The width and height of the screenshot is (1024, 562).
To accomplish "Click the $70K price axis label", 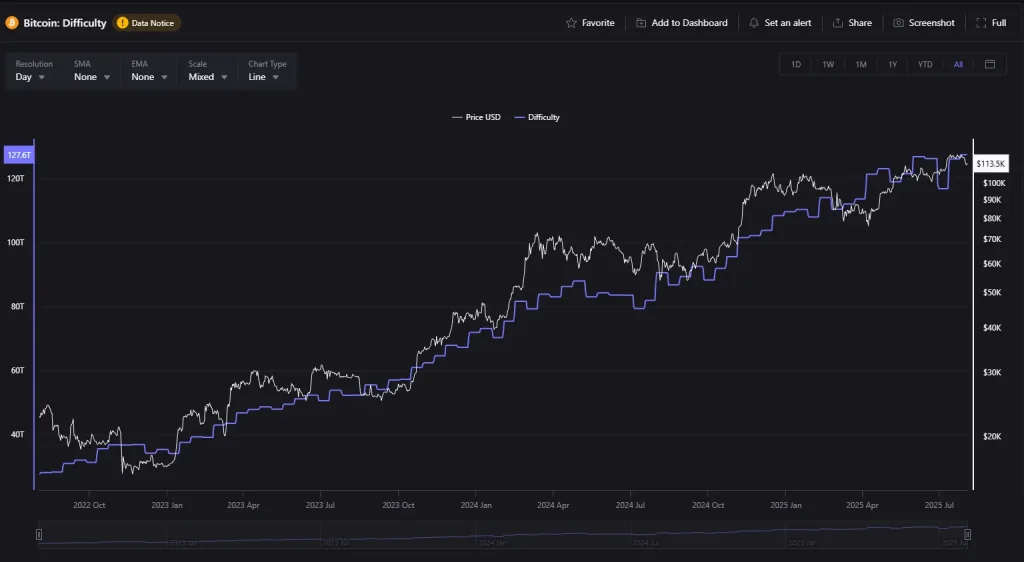I will tap(992, 240).
